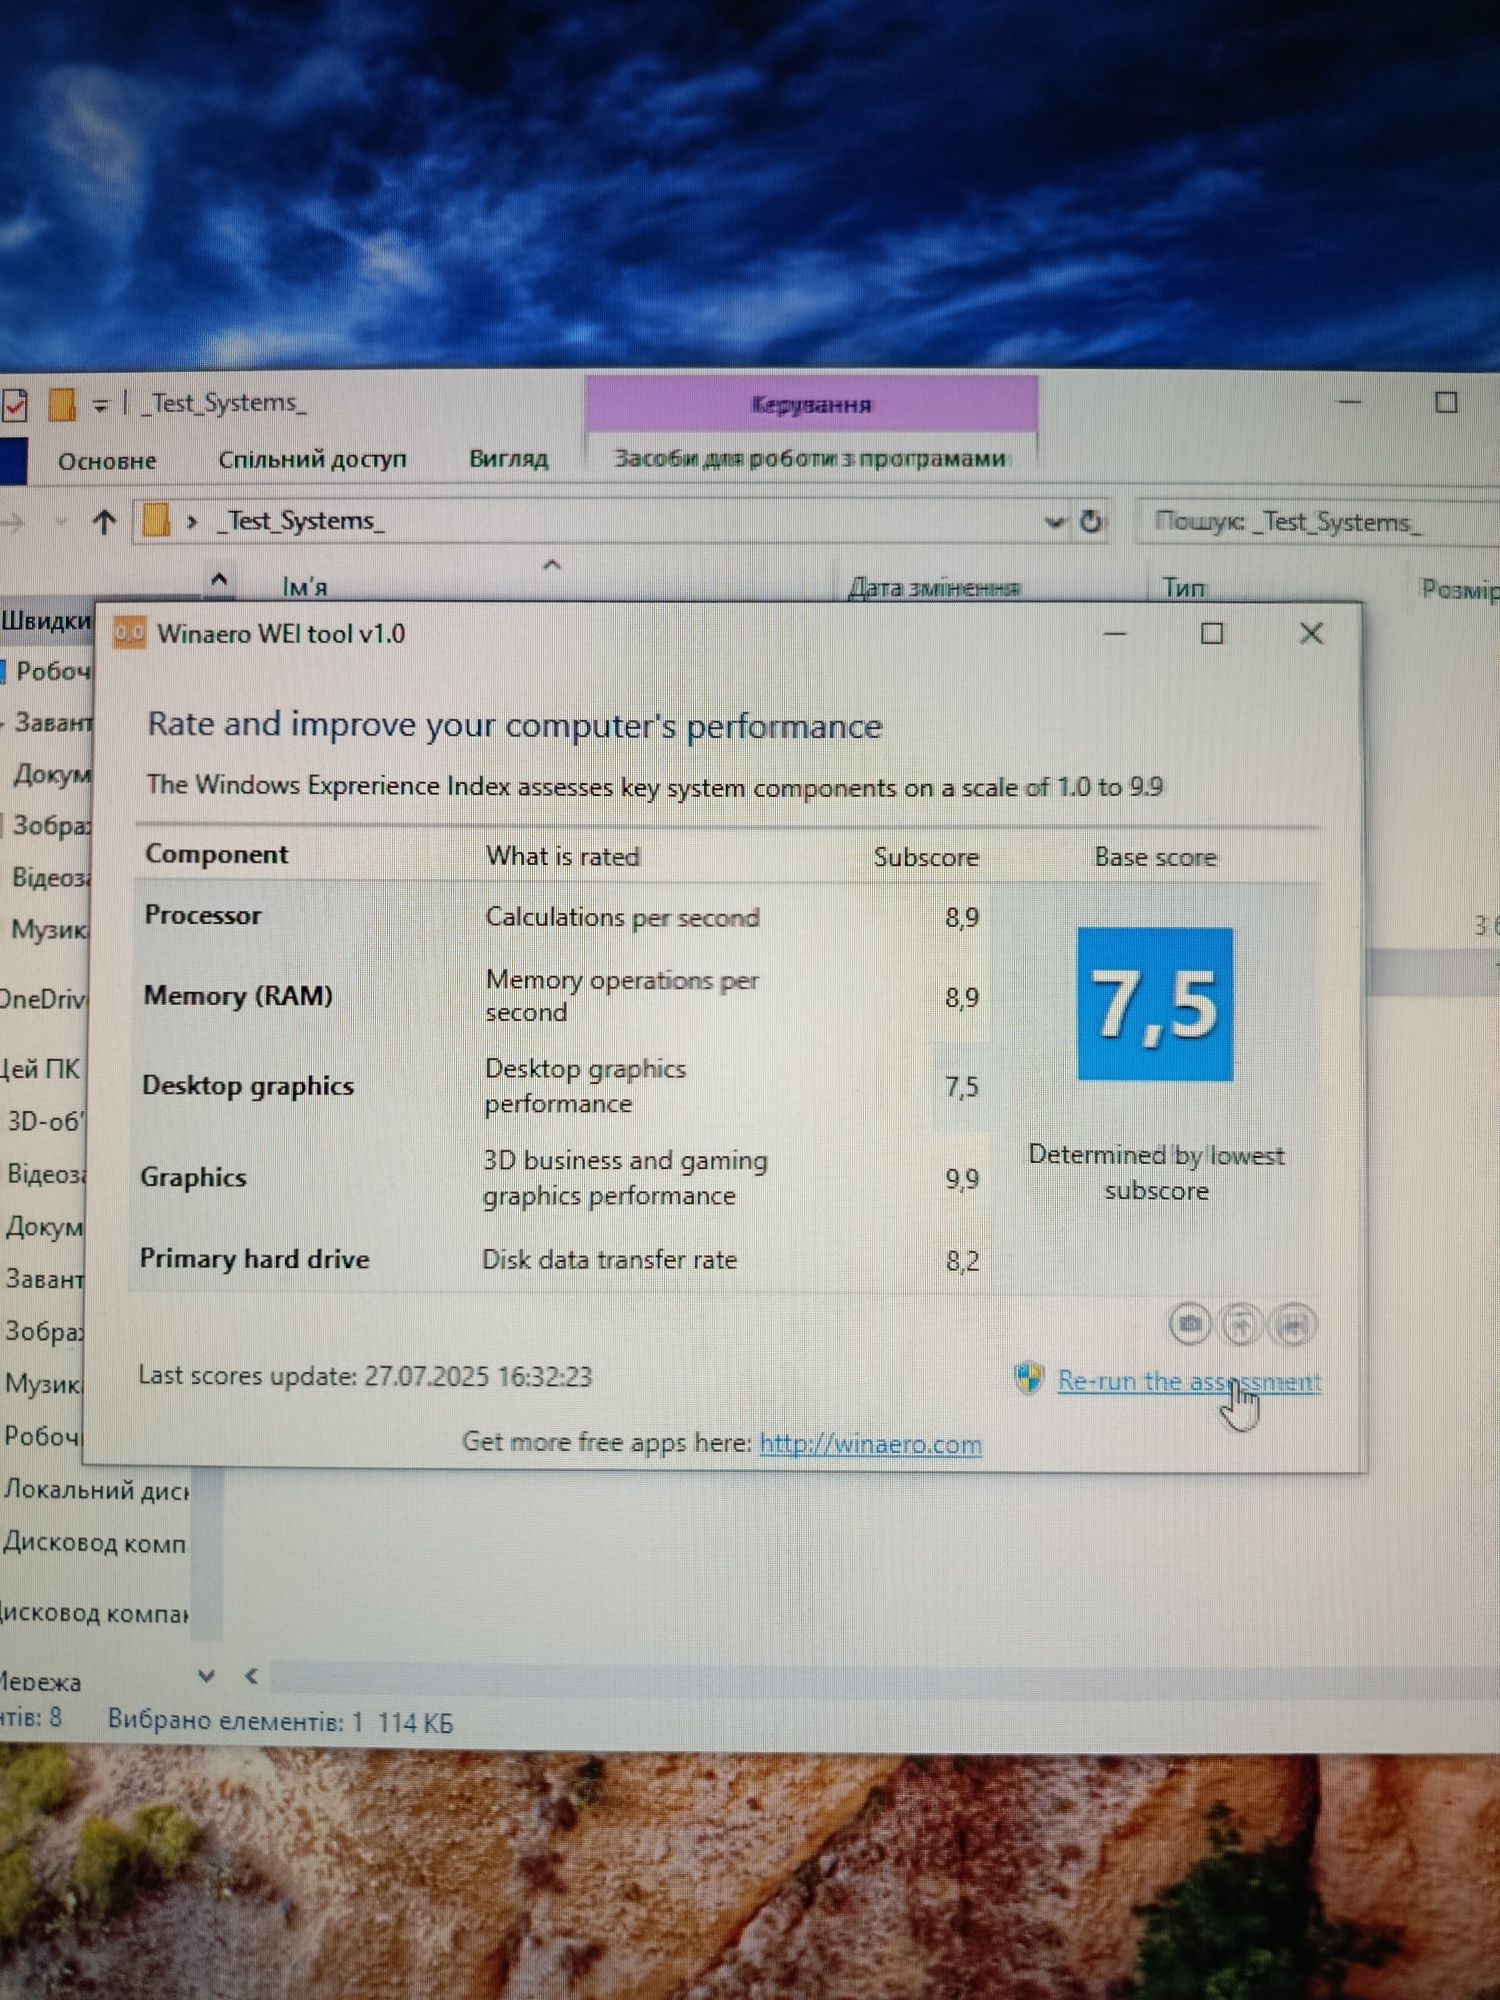Click the horizontal scrollbar track in Explorer
This screenshot has height=2000, width=1500.
[x=885, y=1678]
